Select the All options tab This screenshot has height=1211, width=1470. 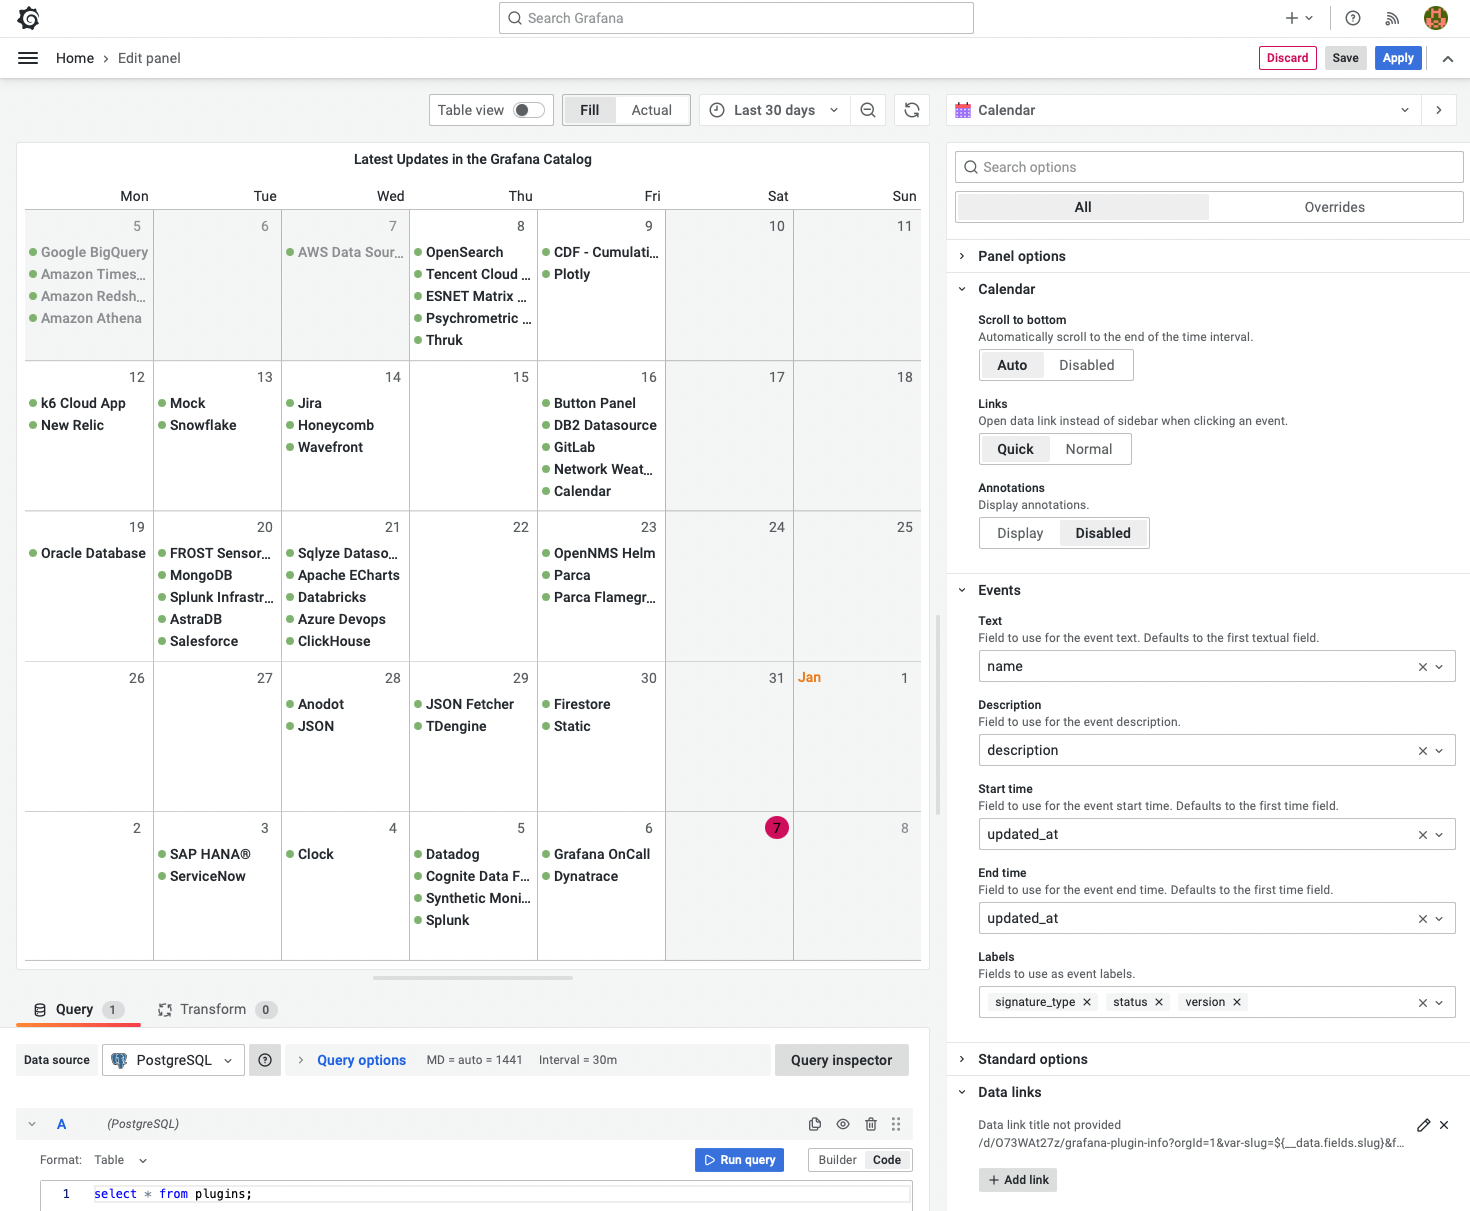pyautogui.click(x=1083, y=207)
